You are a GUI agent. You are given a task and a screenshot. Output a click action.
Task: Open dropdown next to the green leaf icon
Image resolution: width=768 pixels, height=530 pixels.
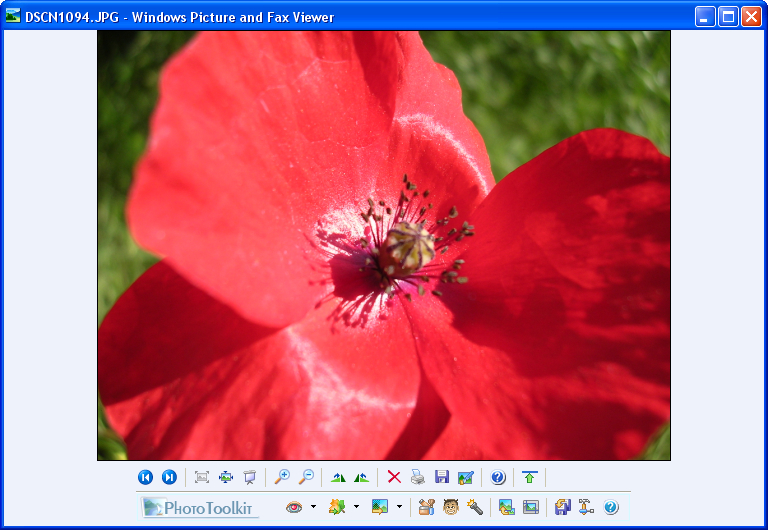tap(356, 507)
